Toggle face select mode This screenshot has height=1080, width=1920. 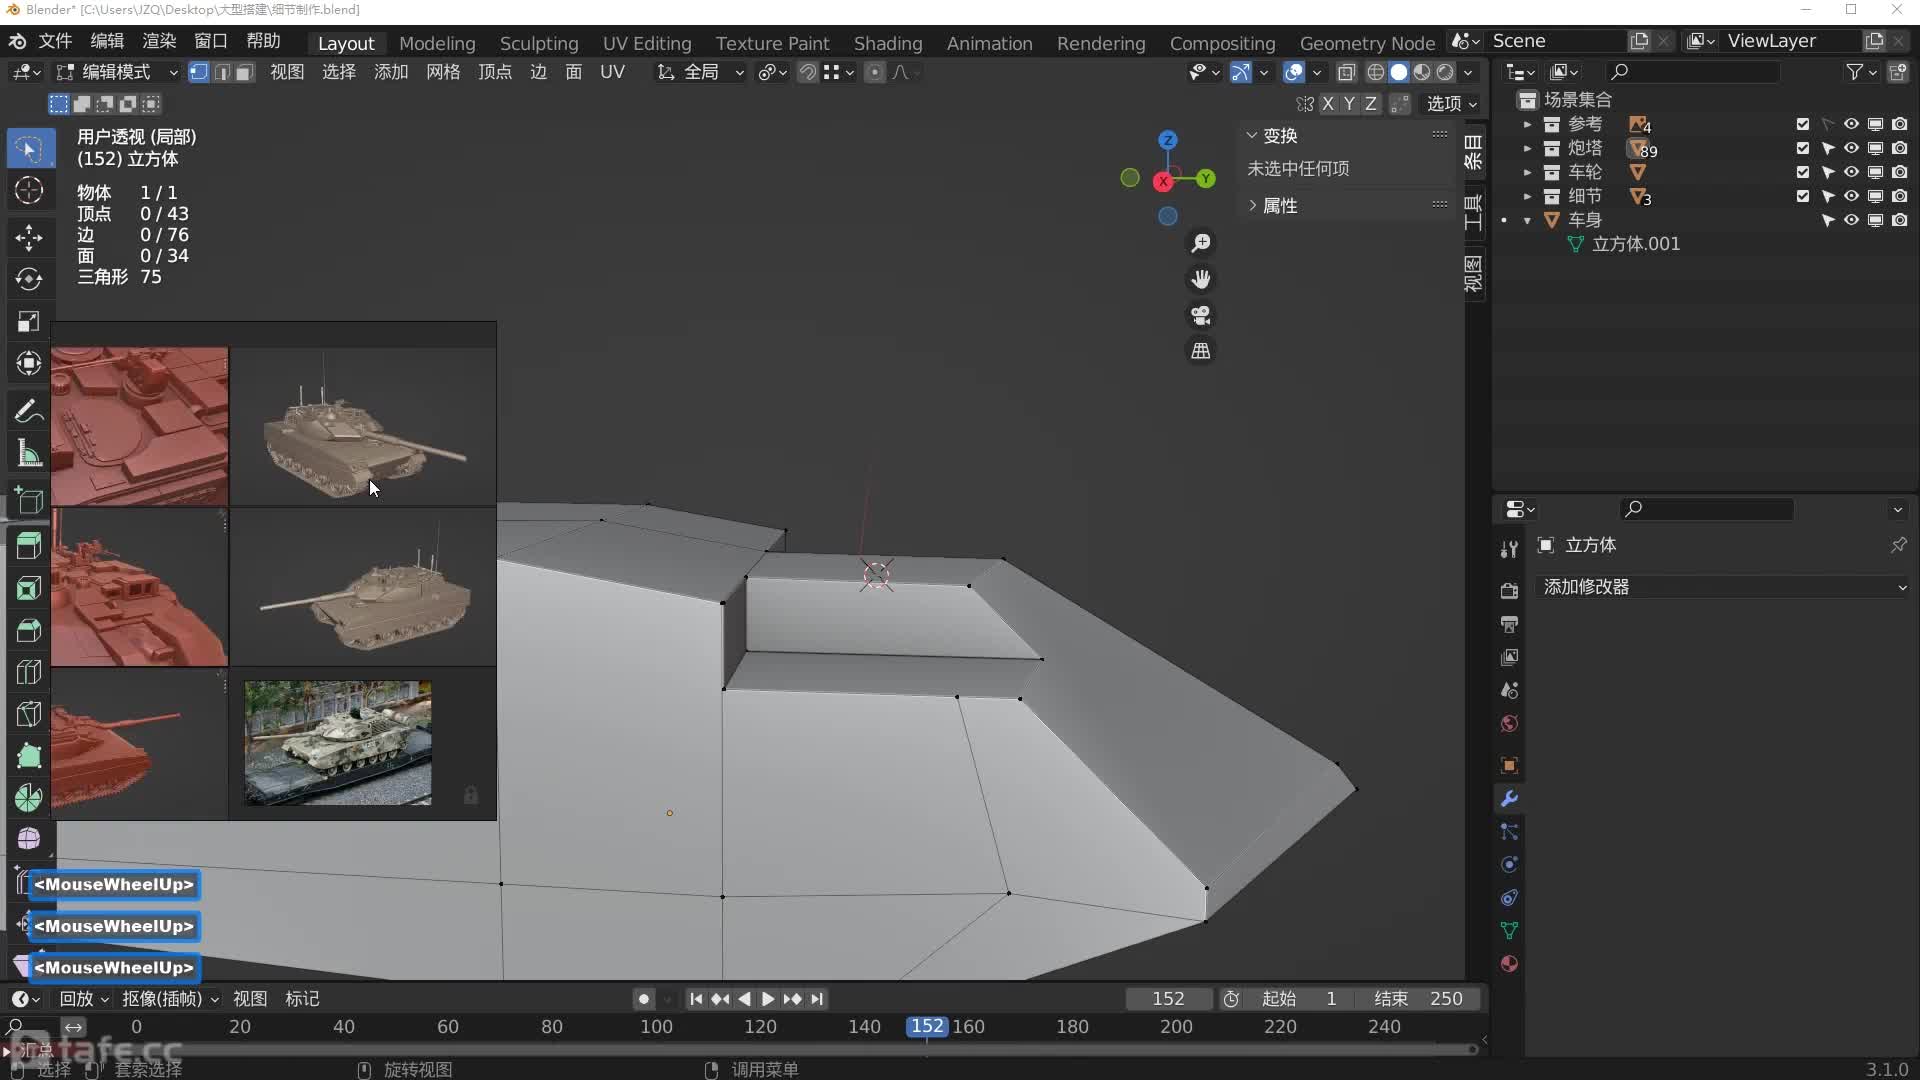(245, 72)
